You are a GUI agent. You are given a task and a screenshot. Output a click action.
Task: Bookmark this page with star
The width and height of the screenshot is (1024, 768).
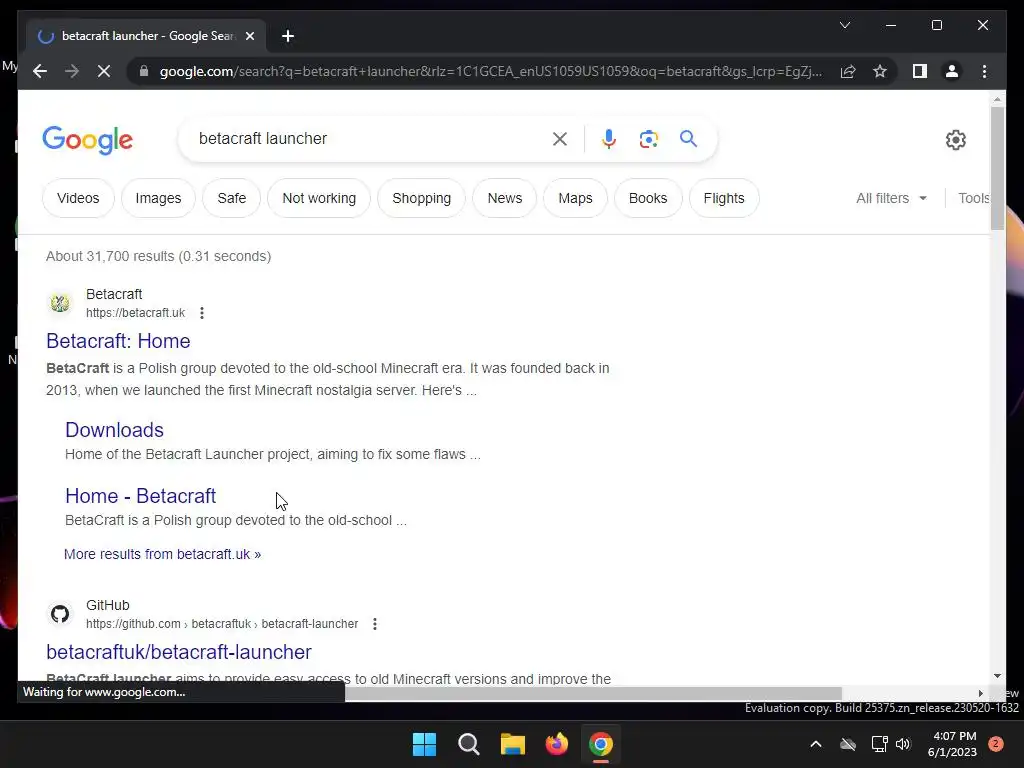tap(880, 71)
